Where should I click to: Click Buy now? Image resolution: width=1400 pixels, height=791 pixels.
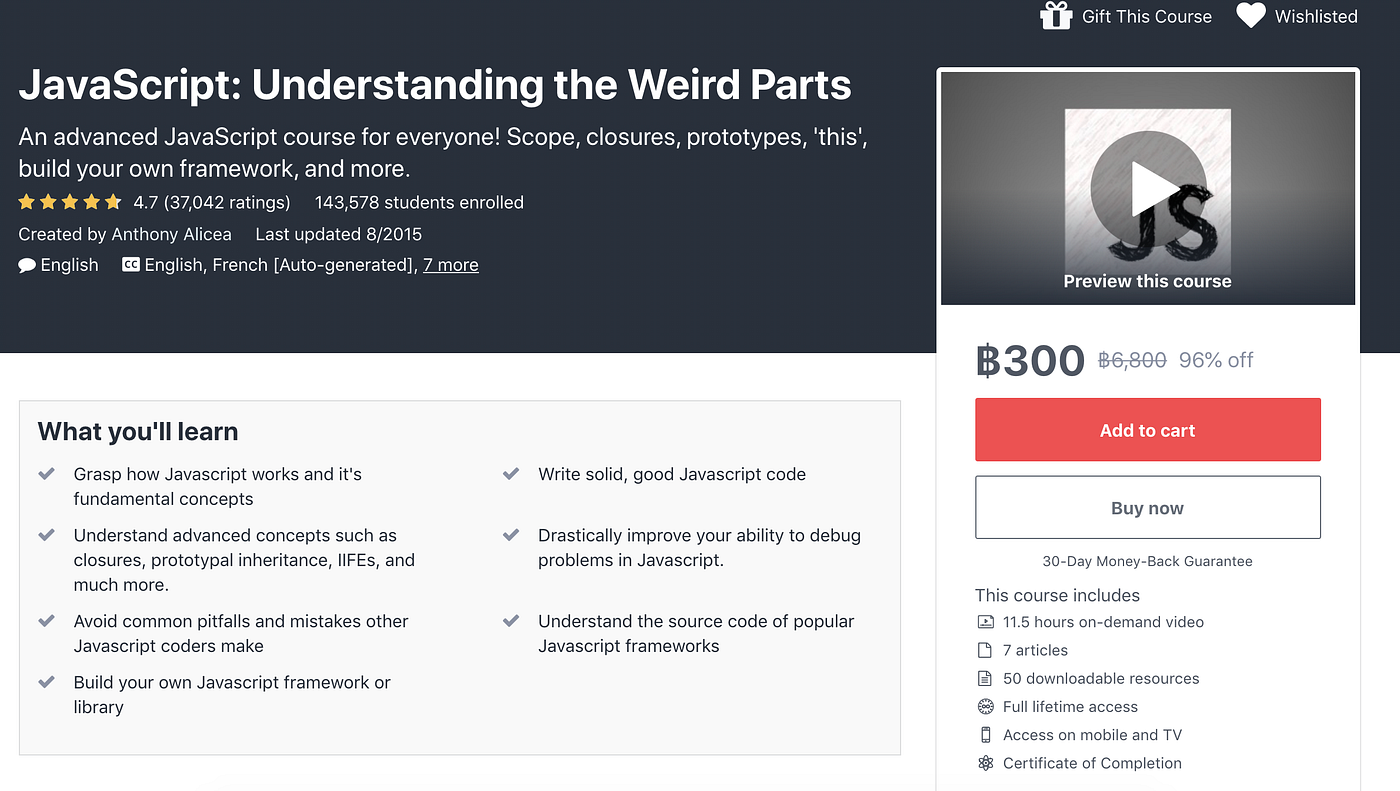tap(1147, 507)
